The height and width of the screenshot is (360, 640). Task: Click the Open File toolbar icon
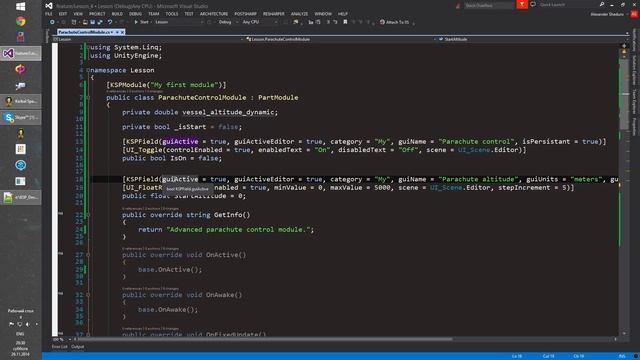pos(85,22)
